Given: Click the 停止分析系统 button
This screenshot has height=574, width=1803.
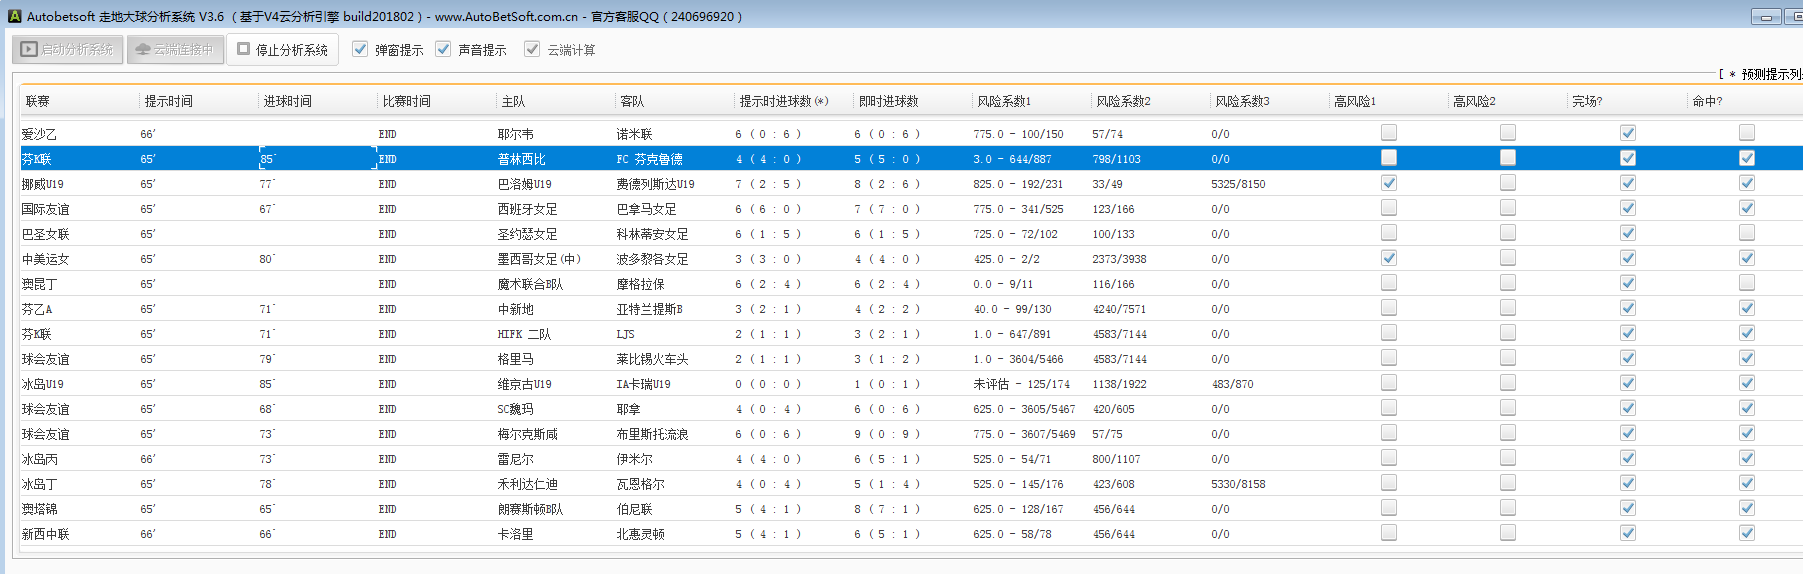Looking at the screenshot, I should coord(282,50).
